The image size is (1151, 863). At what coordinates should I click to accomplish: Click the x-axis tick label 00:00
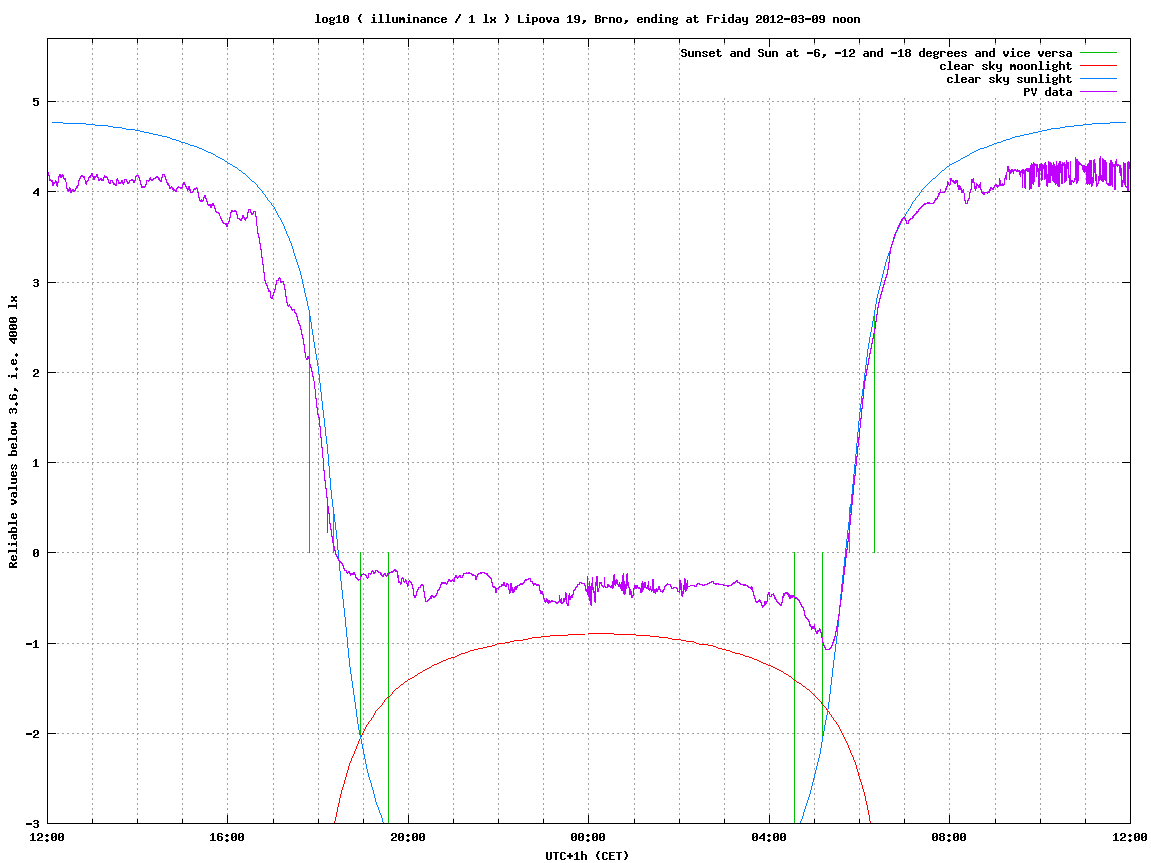[x=589, y=837]
